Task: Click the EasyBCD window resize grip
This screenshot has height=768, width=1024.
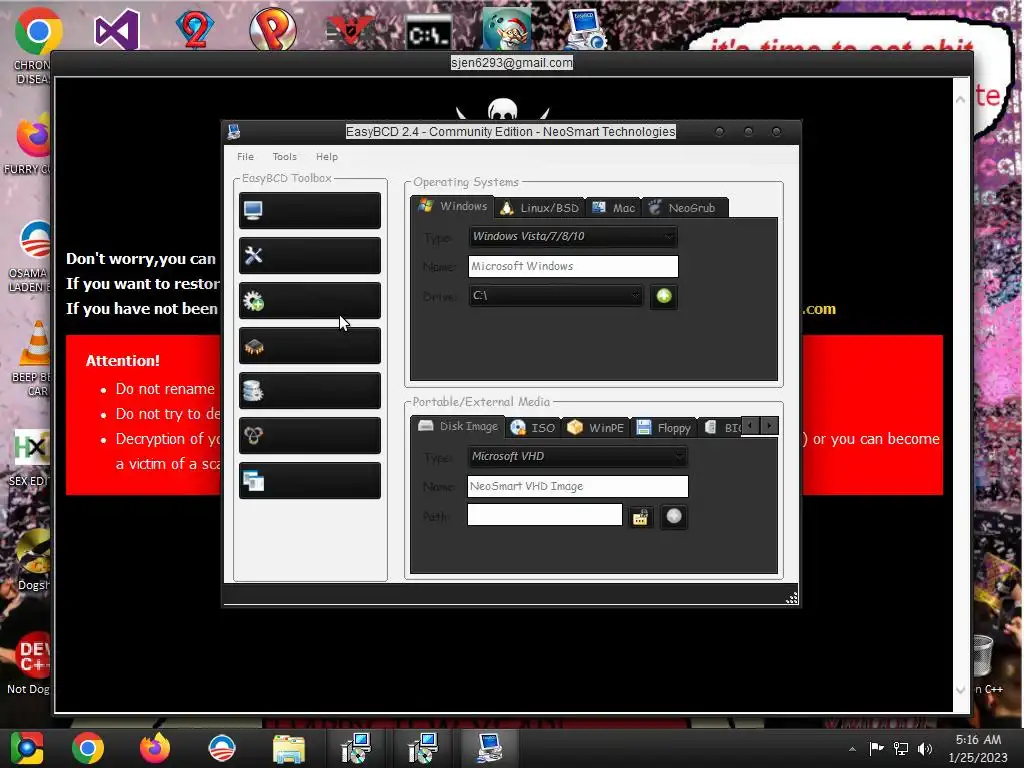Action: pos(791,598)
